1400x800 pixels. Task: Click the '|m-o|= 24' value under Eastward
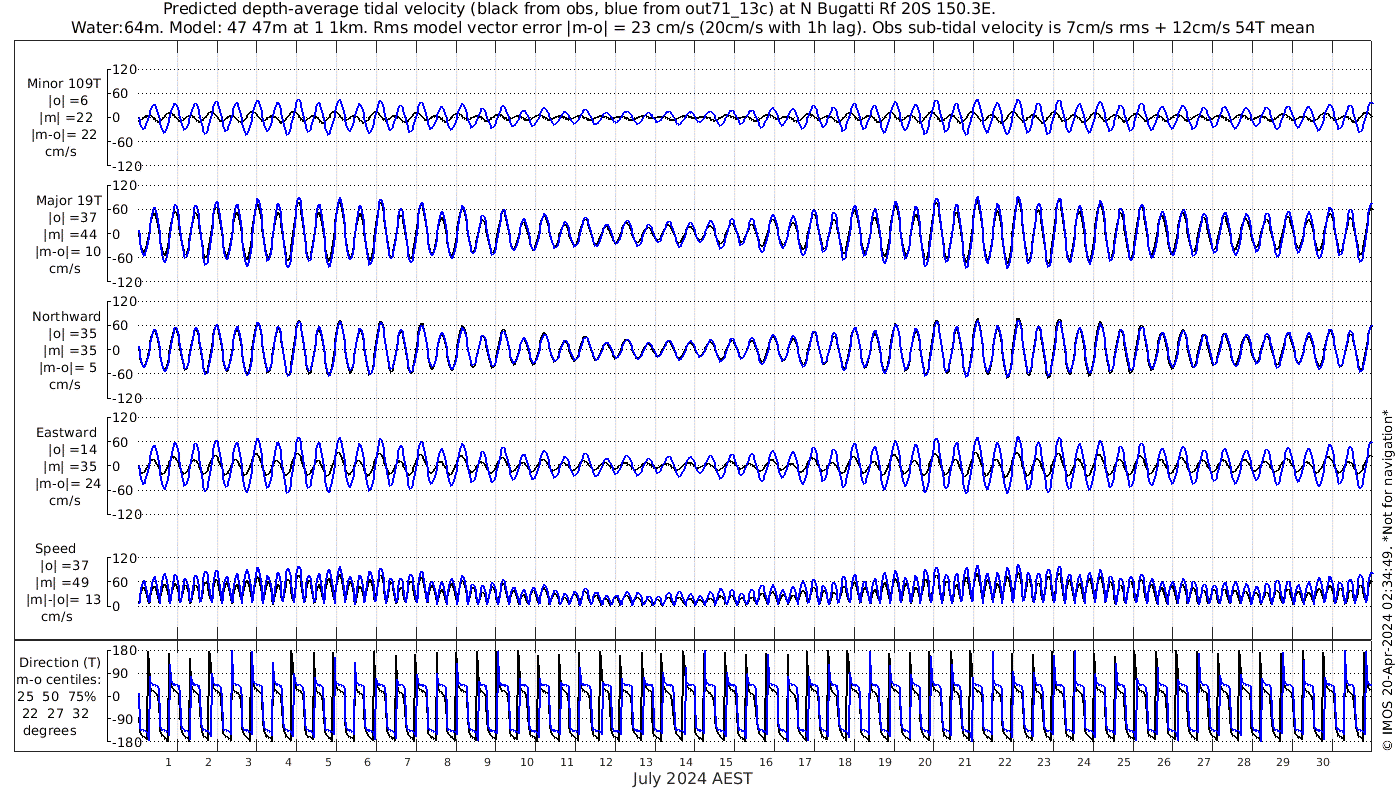65,484
